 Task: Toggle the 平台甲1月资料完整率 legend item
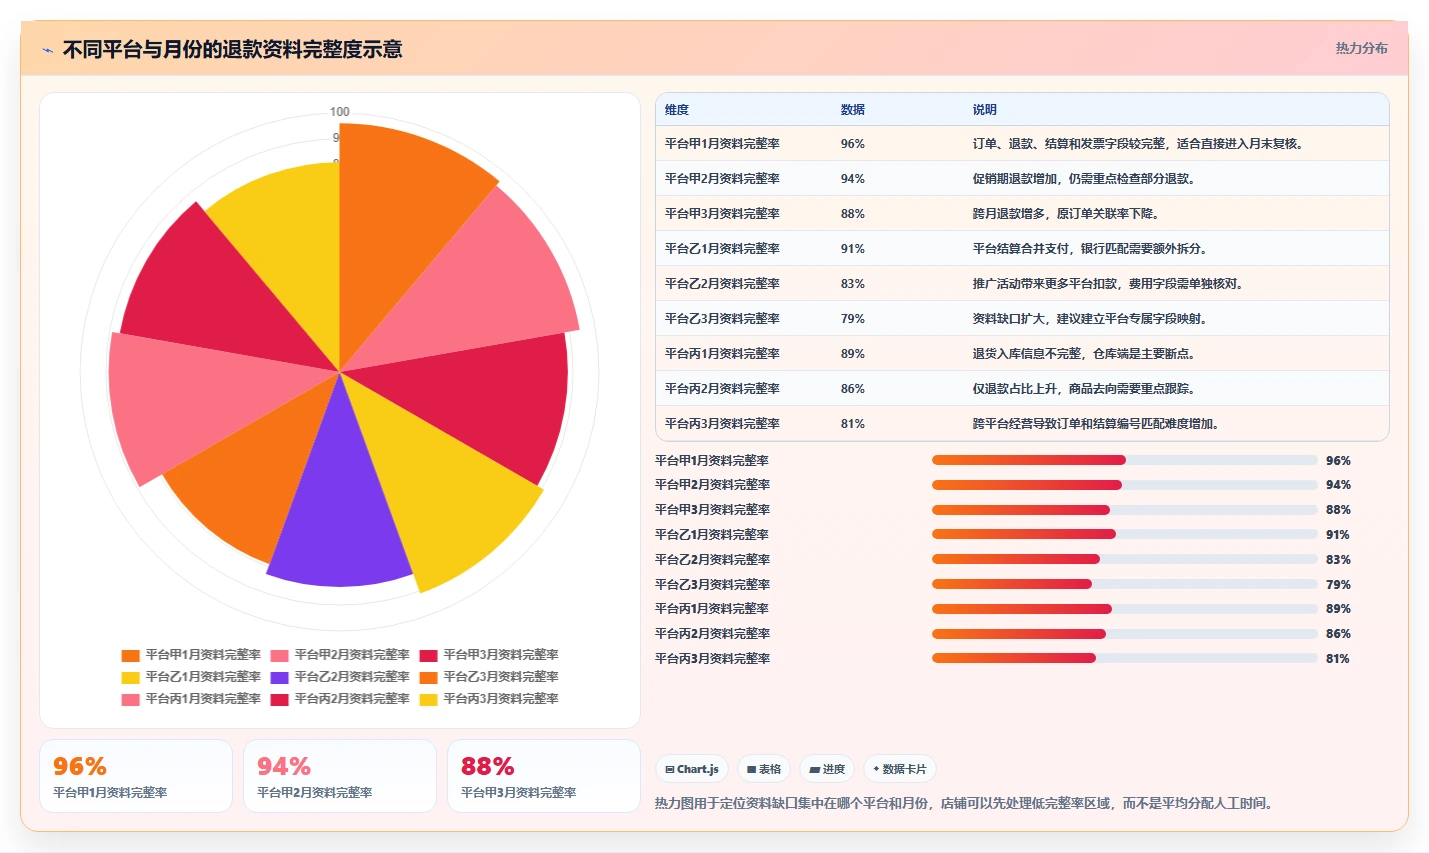pyautogui.click(x=191, y=655)
